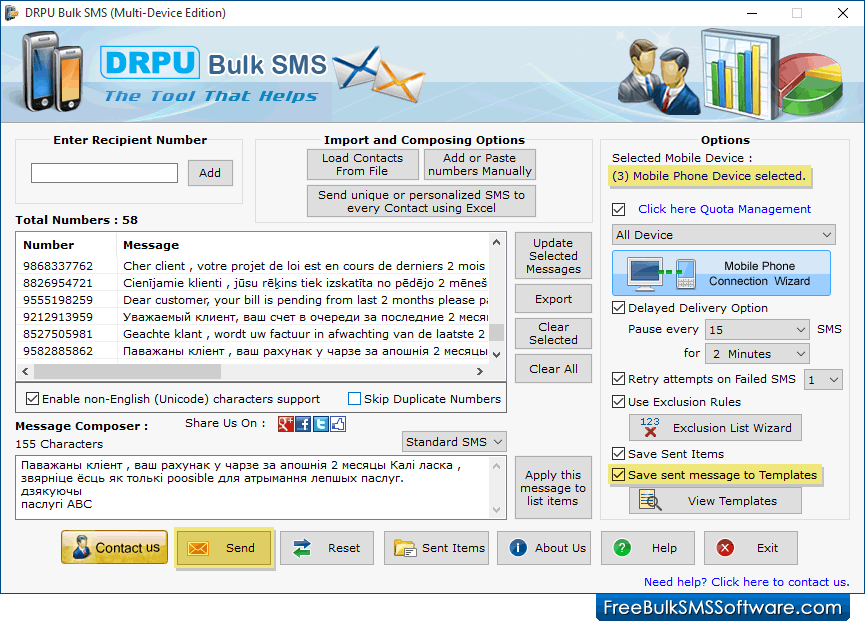Viewport: 865px width, 621px height.
Task: Enable Skip Duplicate Numbers
Action: [x=354, y=399]
